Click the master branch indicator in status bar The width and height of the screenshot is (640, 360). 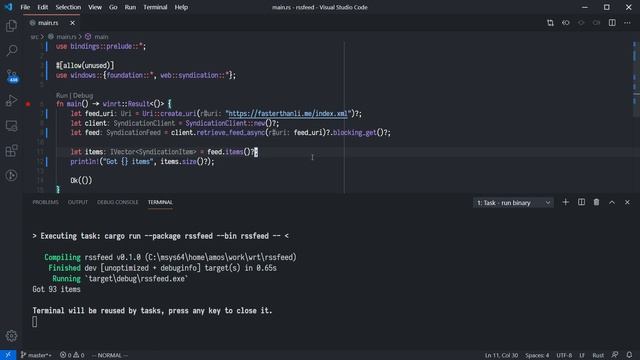coord(36,355)
